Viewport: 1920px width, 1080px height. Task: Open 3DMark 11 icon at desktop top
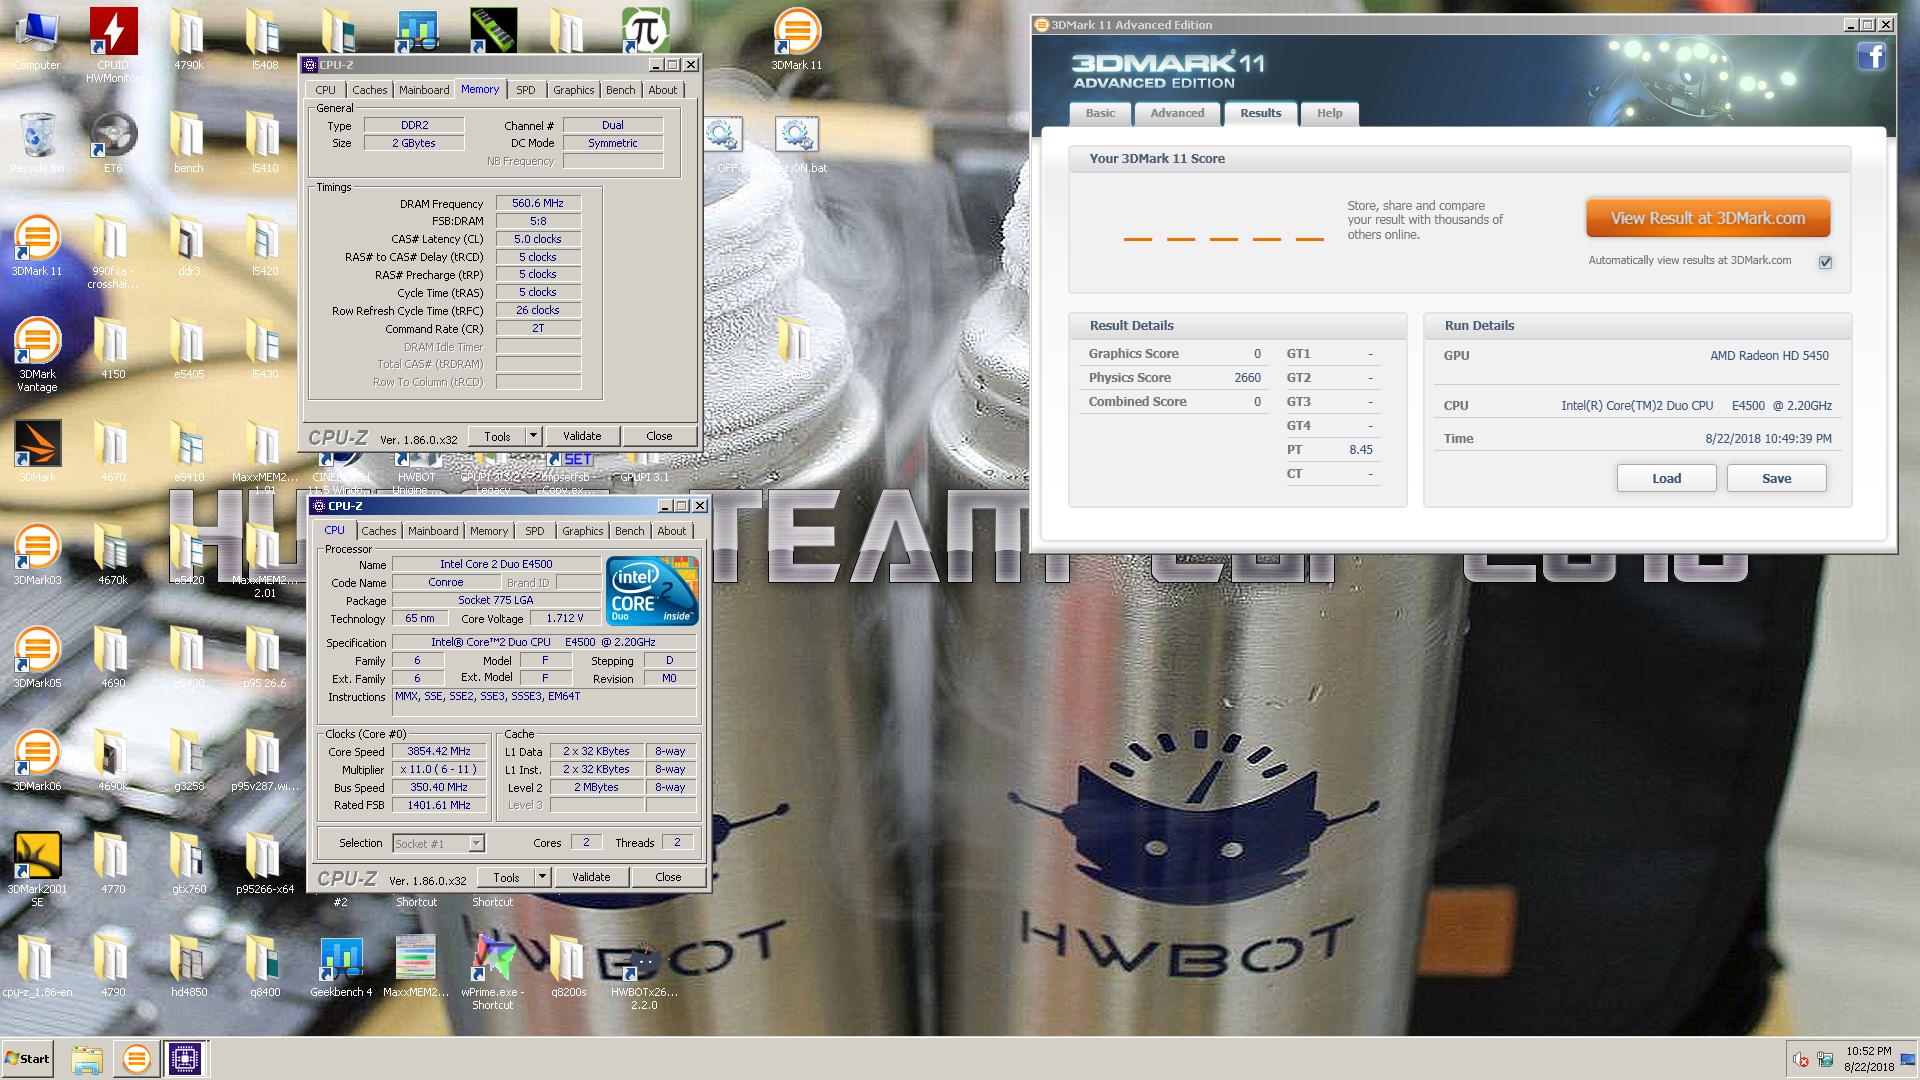[x=797, y=40]
